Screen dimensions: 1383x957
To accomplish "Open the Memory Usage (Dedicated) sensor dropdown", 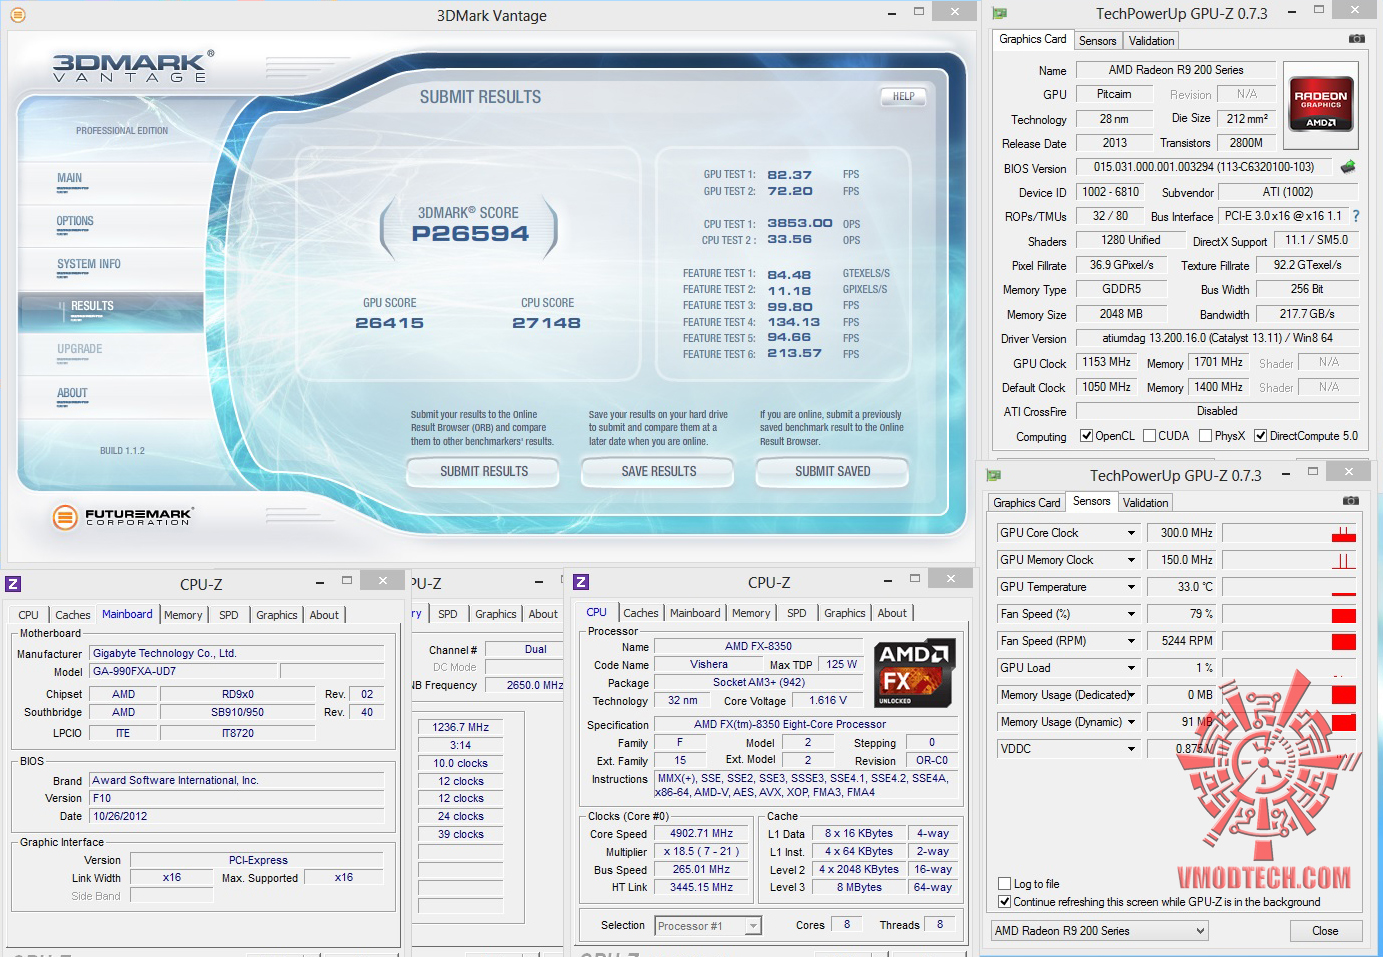I will [1131, 695].
